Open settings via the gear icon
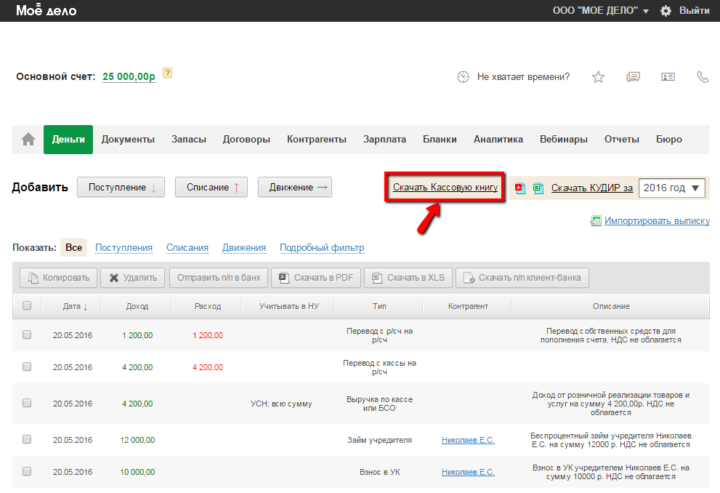This screenshot has width=720, height=493. pyautogui.click(x=666, y=10)
